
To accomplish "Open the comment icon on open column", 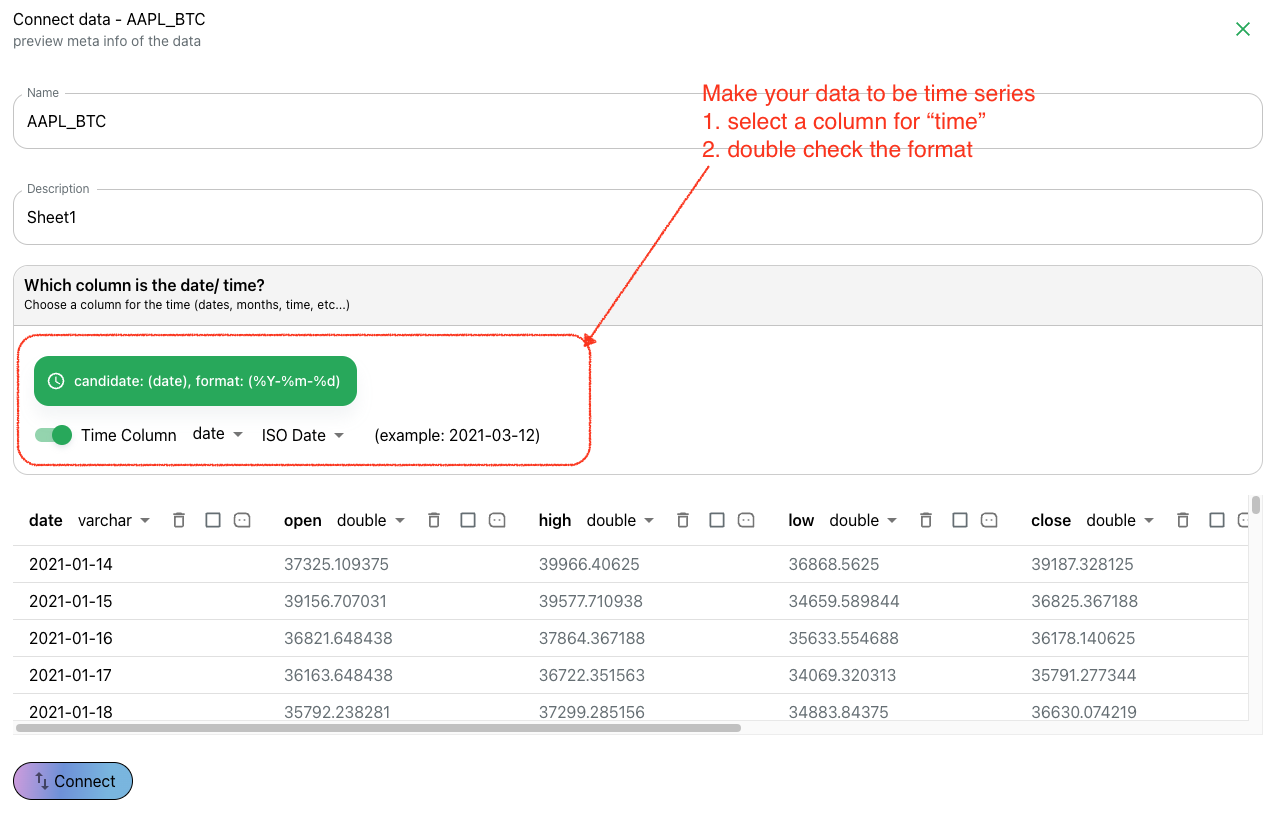I will 497,520.
